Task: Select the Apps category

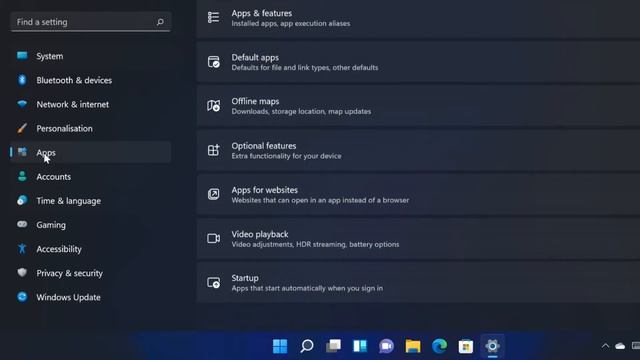Action: click(x=91, y=152)
